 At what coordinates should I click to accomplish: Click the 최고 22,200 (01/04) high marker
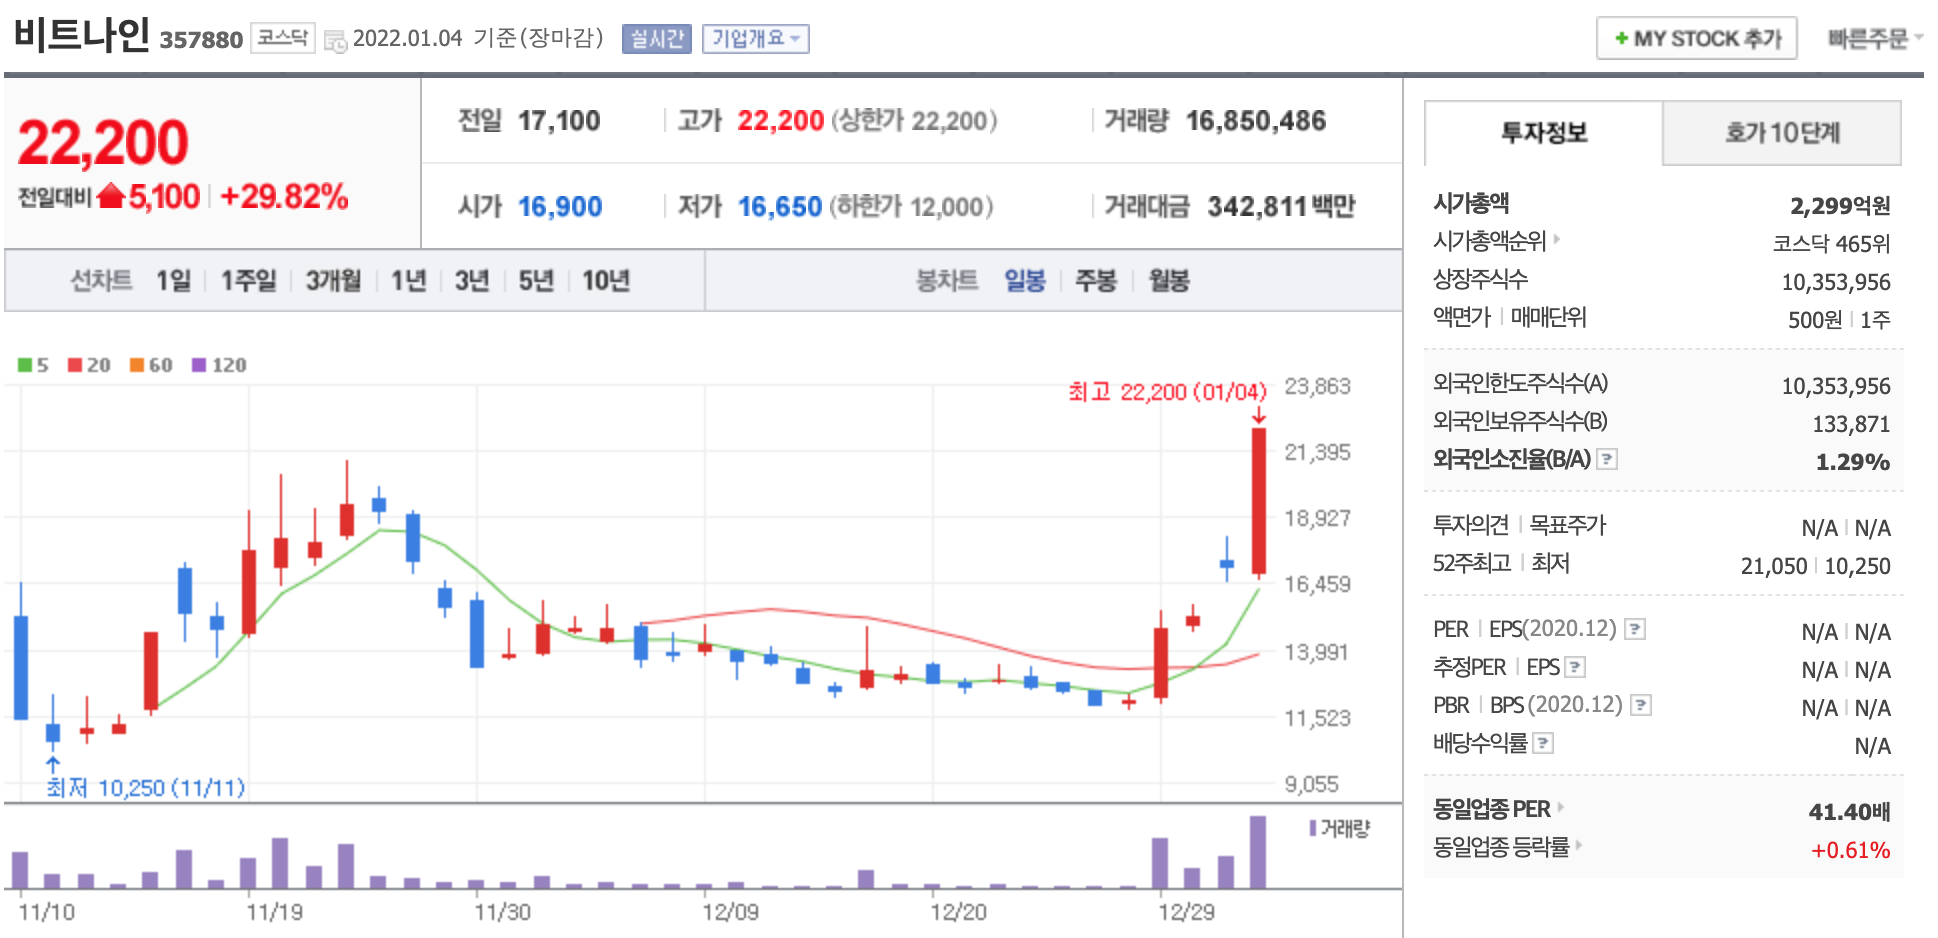tap(1167, 392)
